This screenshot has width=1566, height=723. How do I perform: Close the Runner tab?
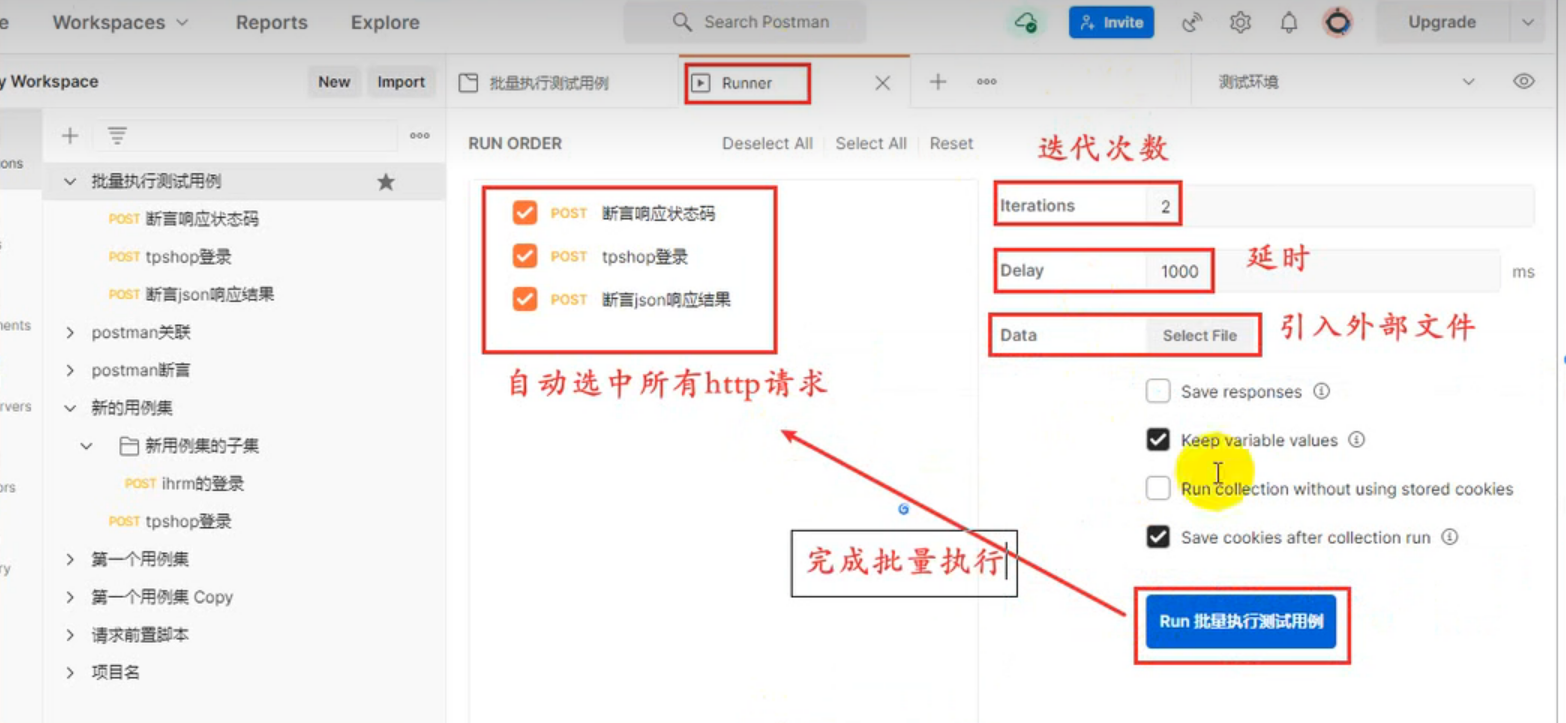pos(883,84)
